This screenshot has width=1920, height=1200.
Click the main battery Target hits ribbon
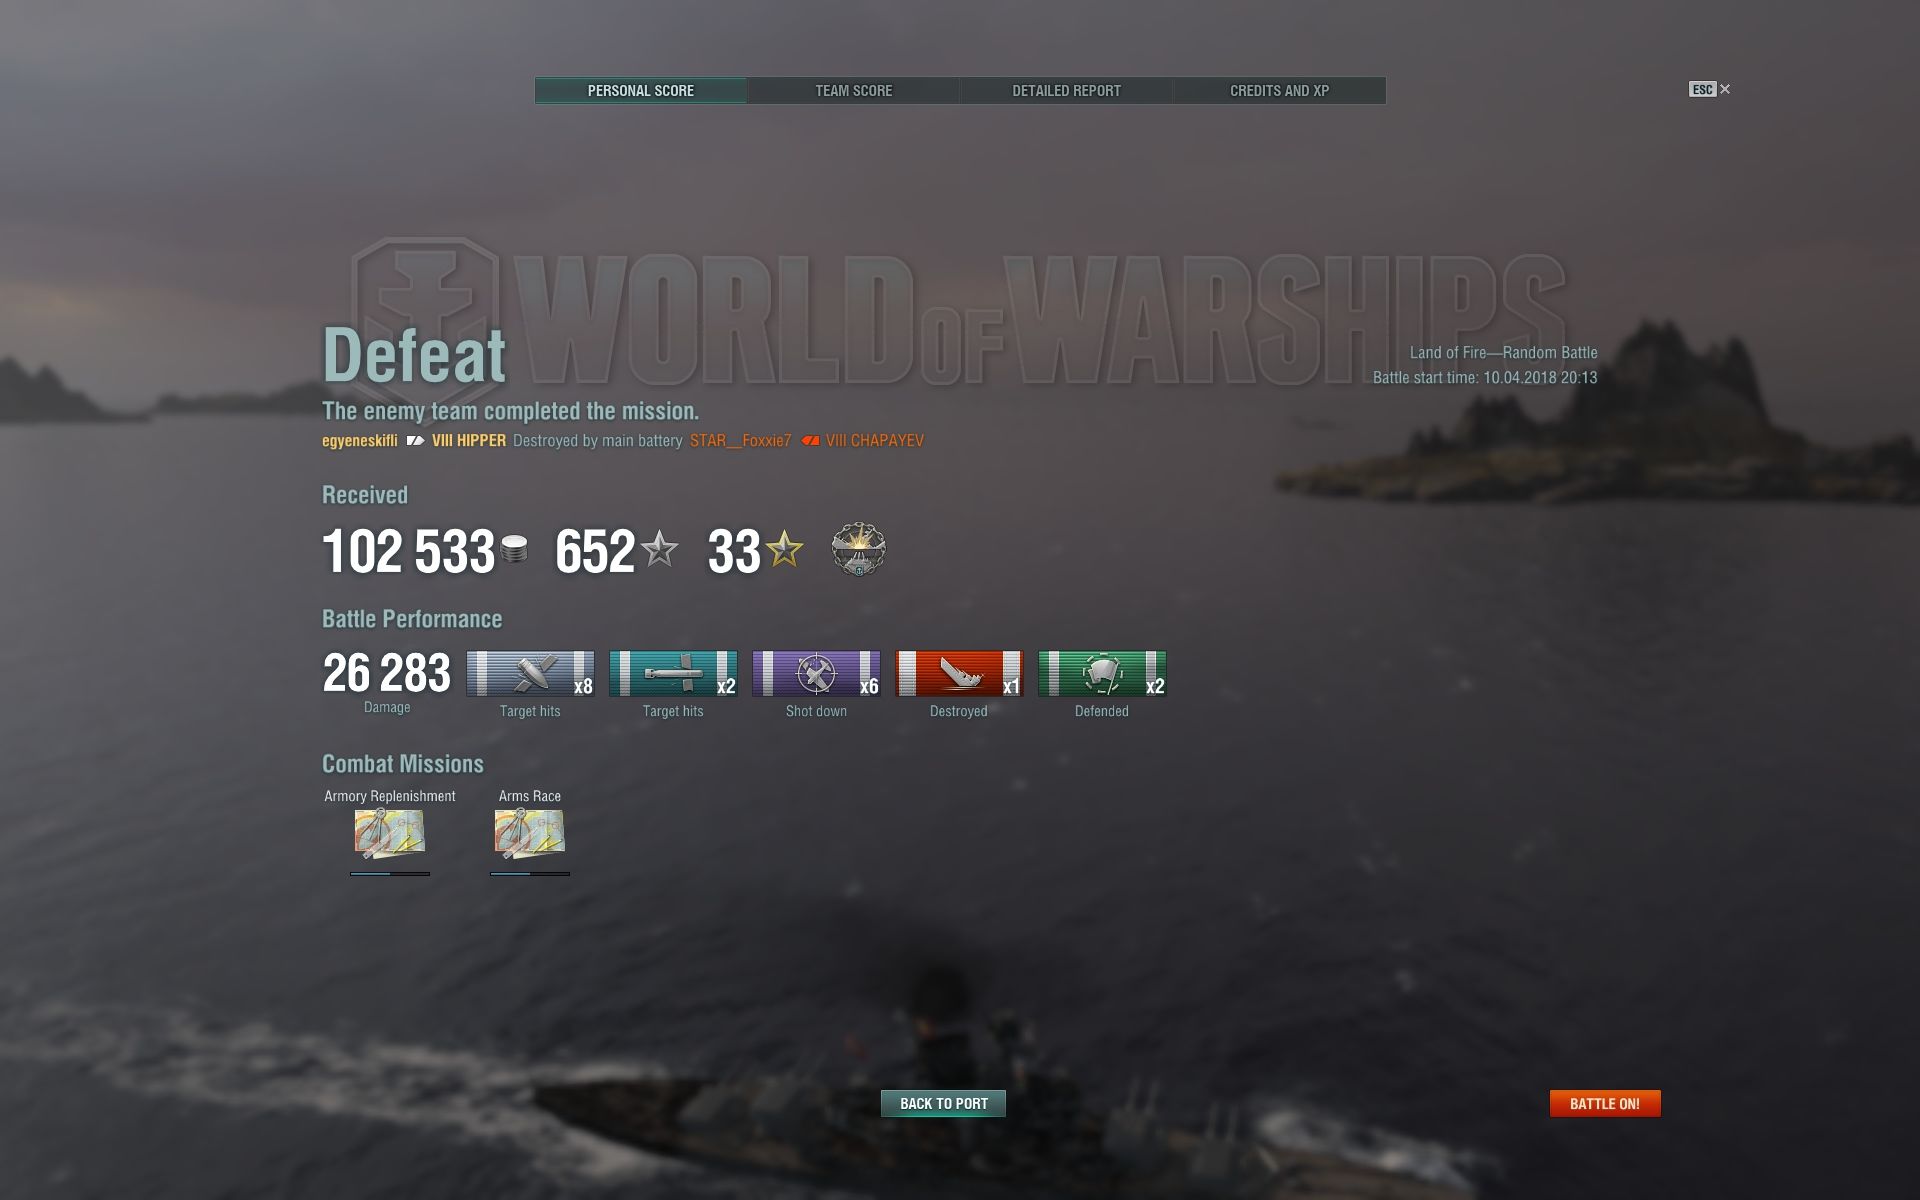[530, 673]
